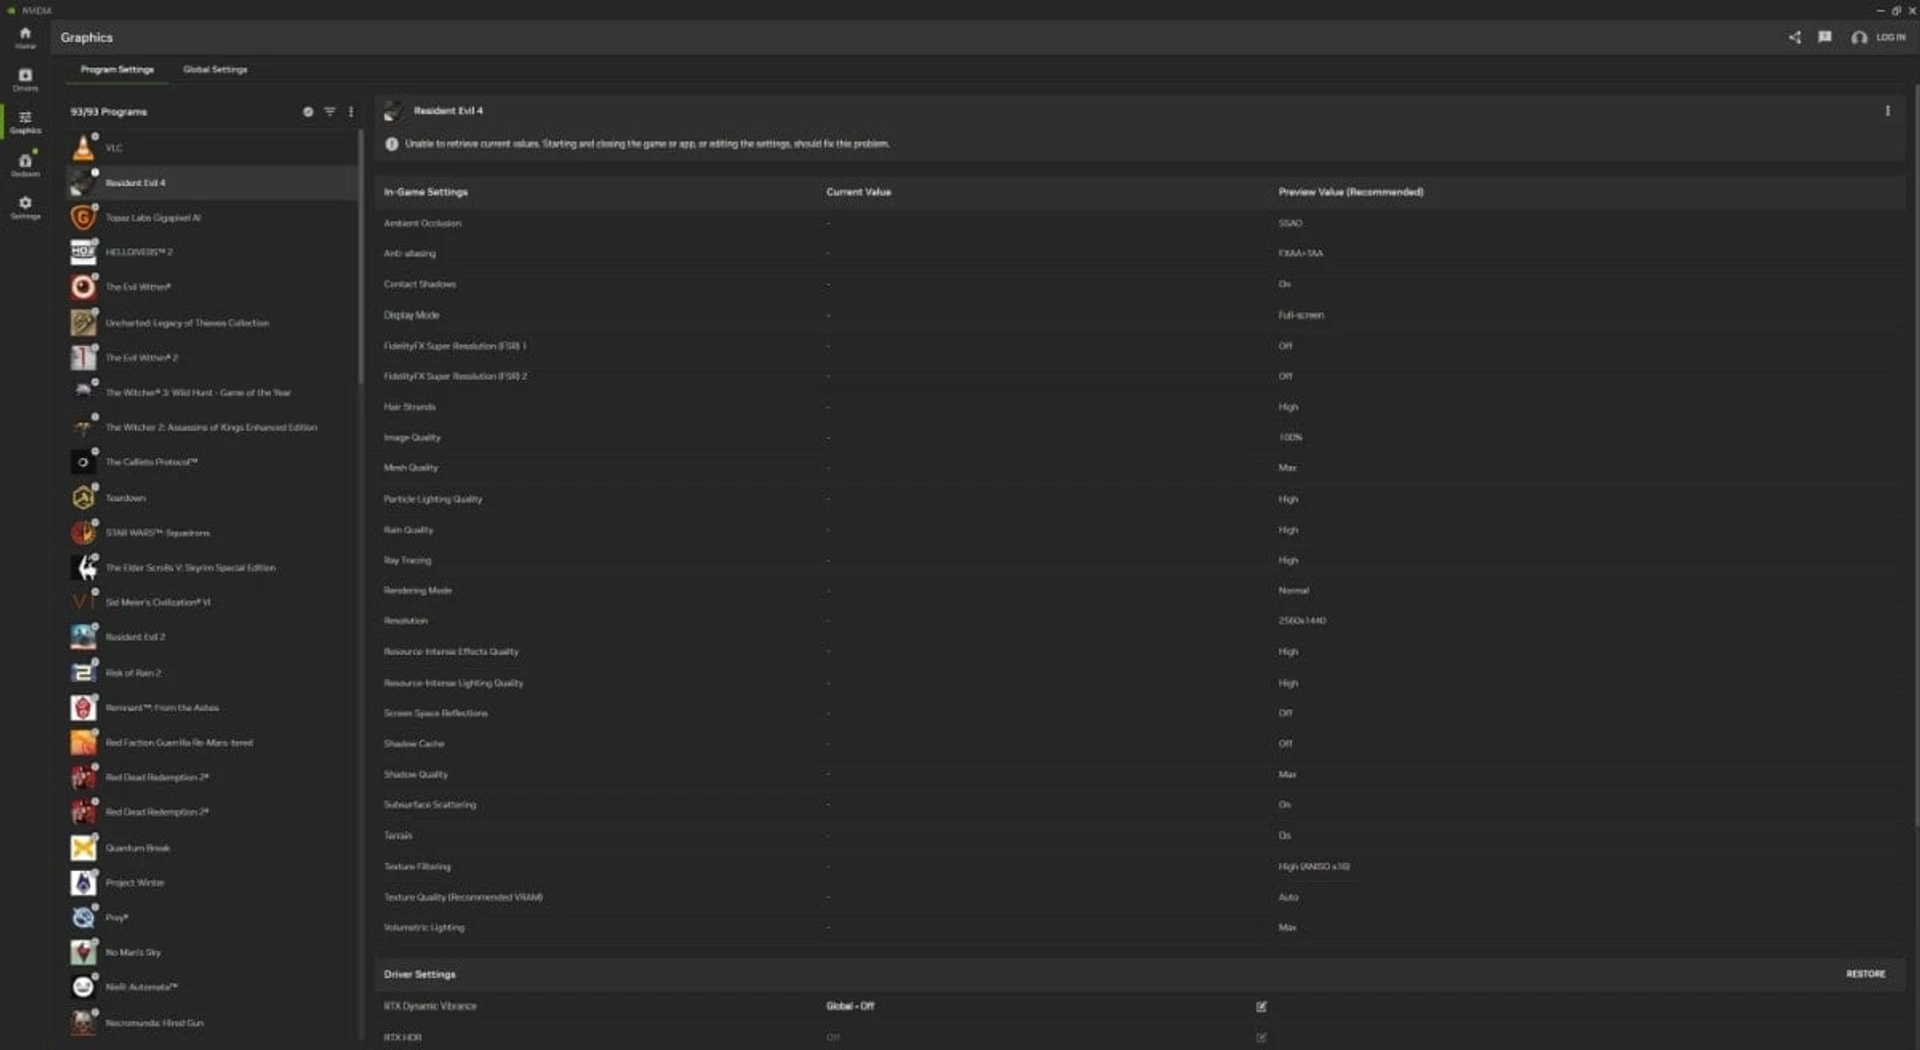This screenshot has width=1920, height=1050.
Task: Click the Shadow Quality setting label
Action: point(416,775)
